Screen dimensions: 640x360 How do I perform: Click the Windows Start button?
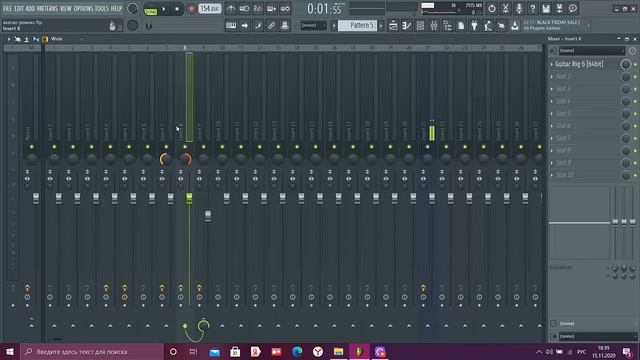pyautogui.click(x=9, y=351)
